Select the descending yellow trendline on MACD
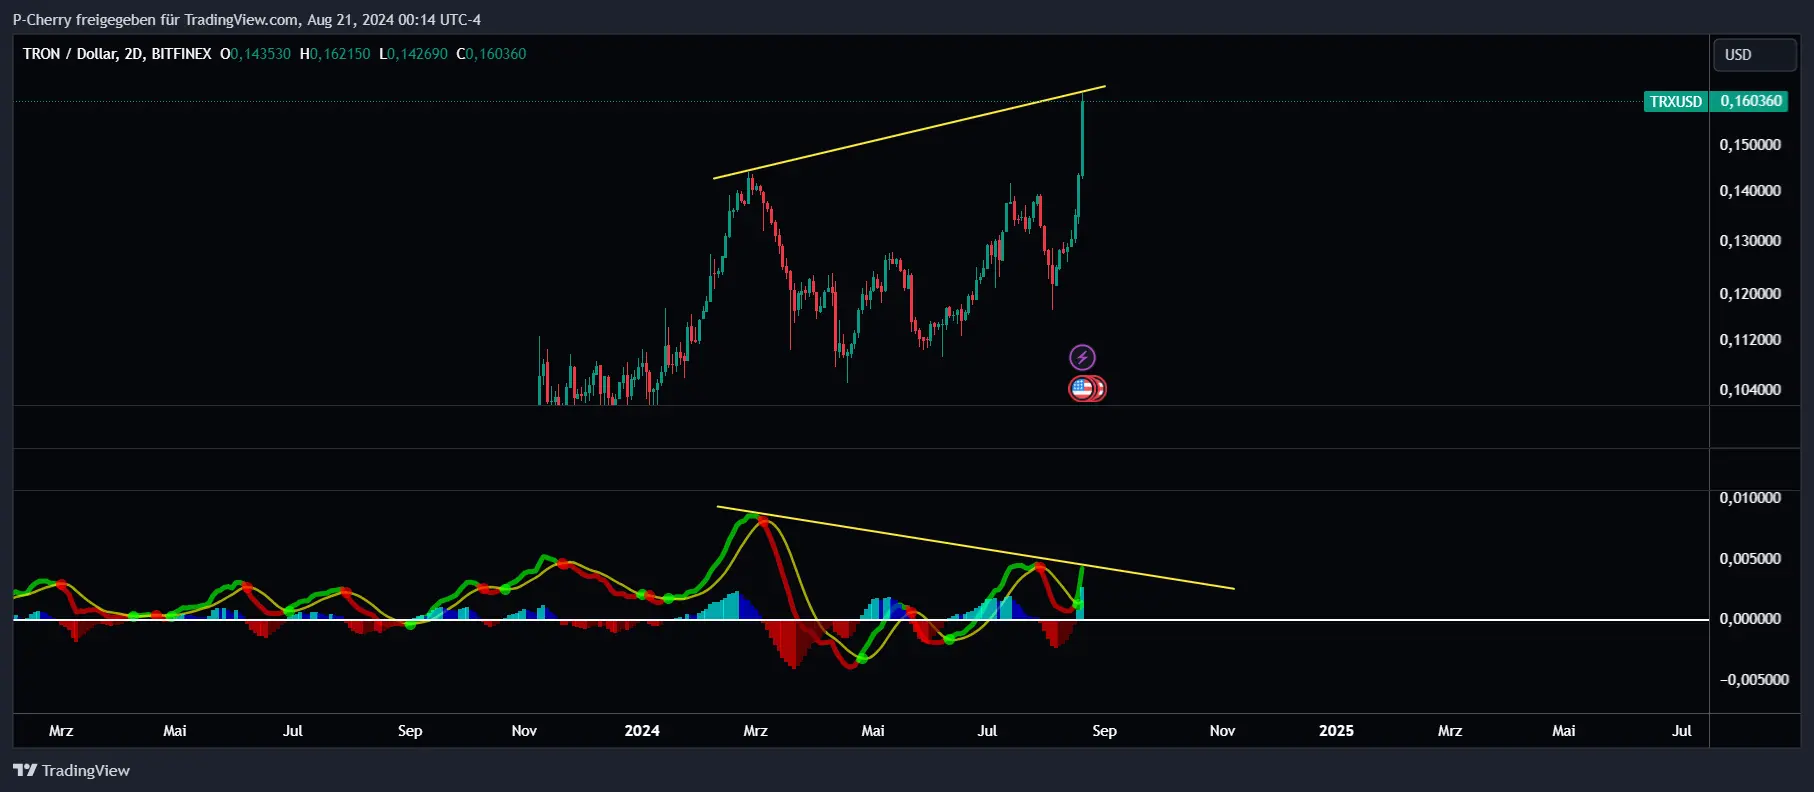The width and height of the screenshot is (1814, 792). 975,548
